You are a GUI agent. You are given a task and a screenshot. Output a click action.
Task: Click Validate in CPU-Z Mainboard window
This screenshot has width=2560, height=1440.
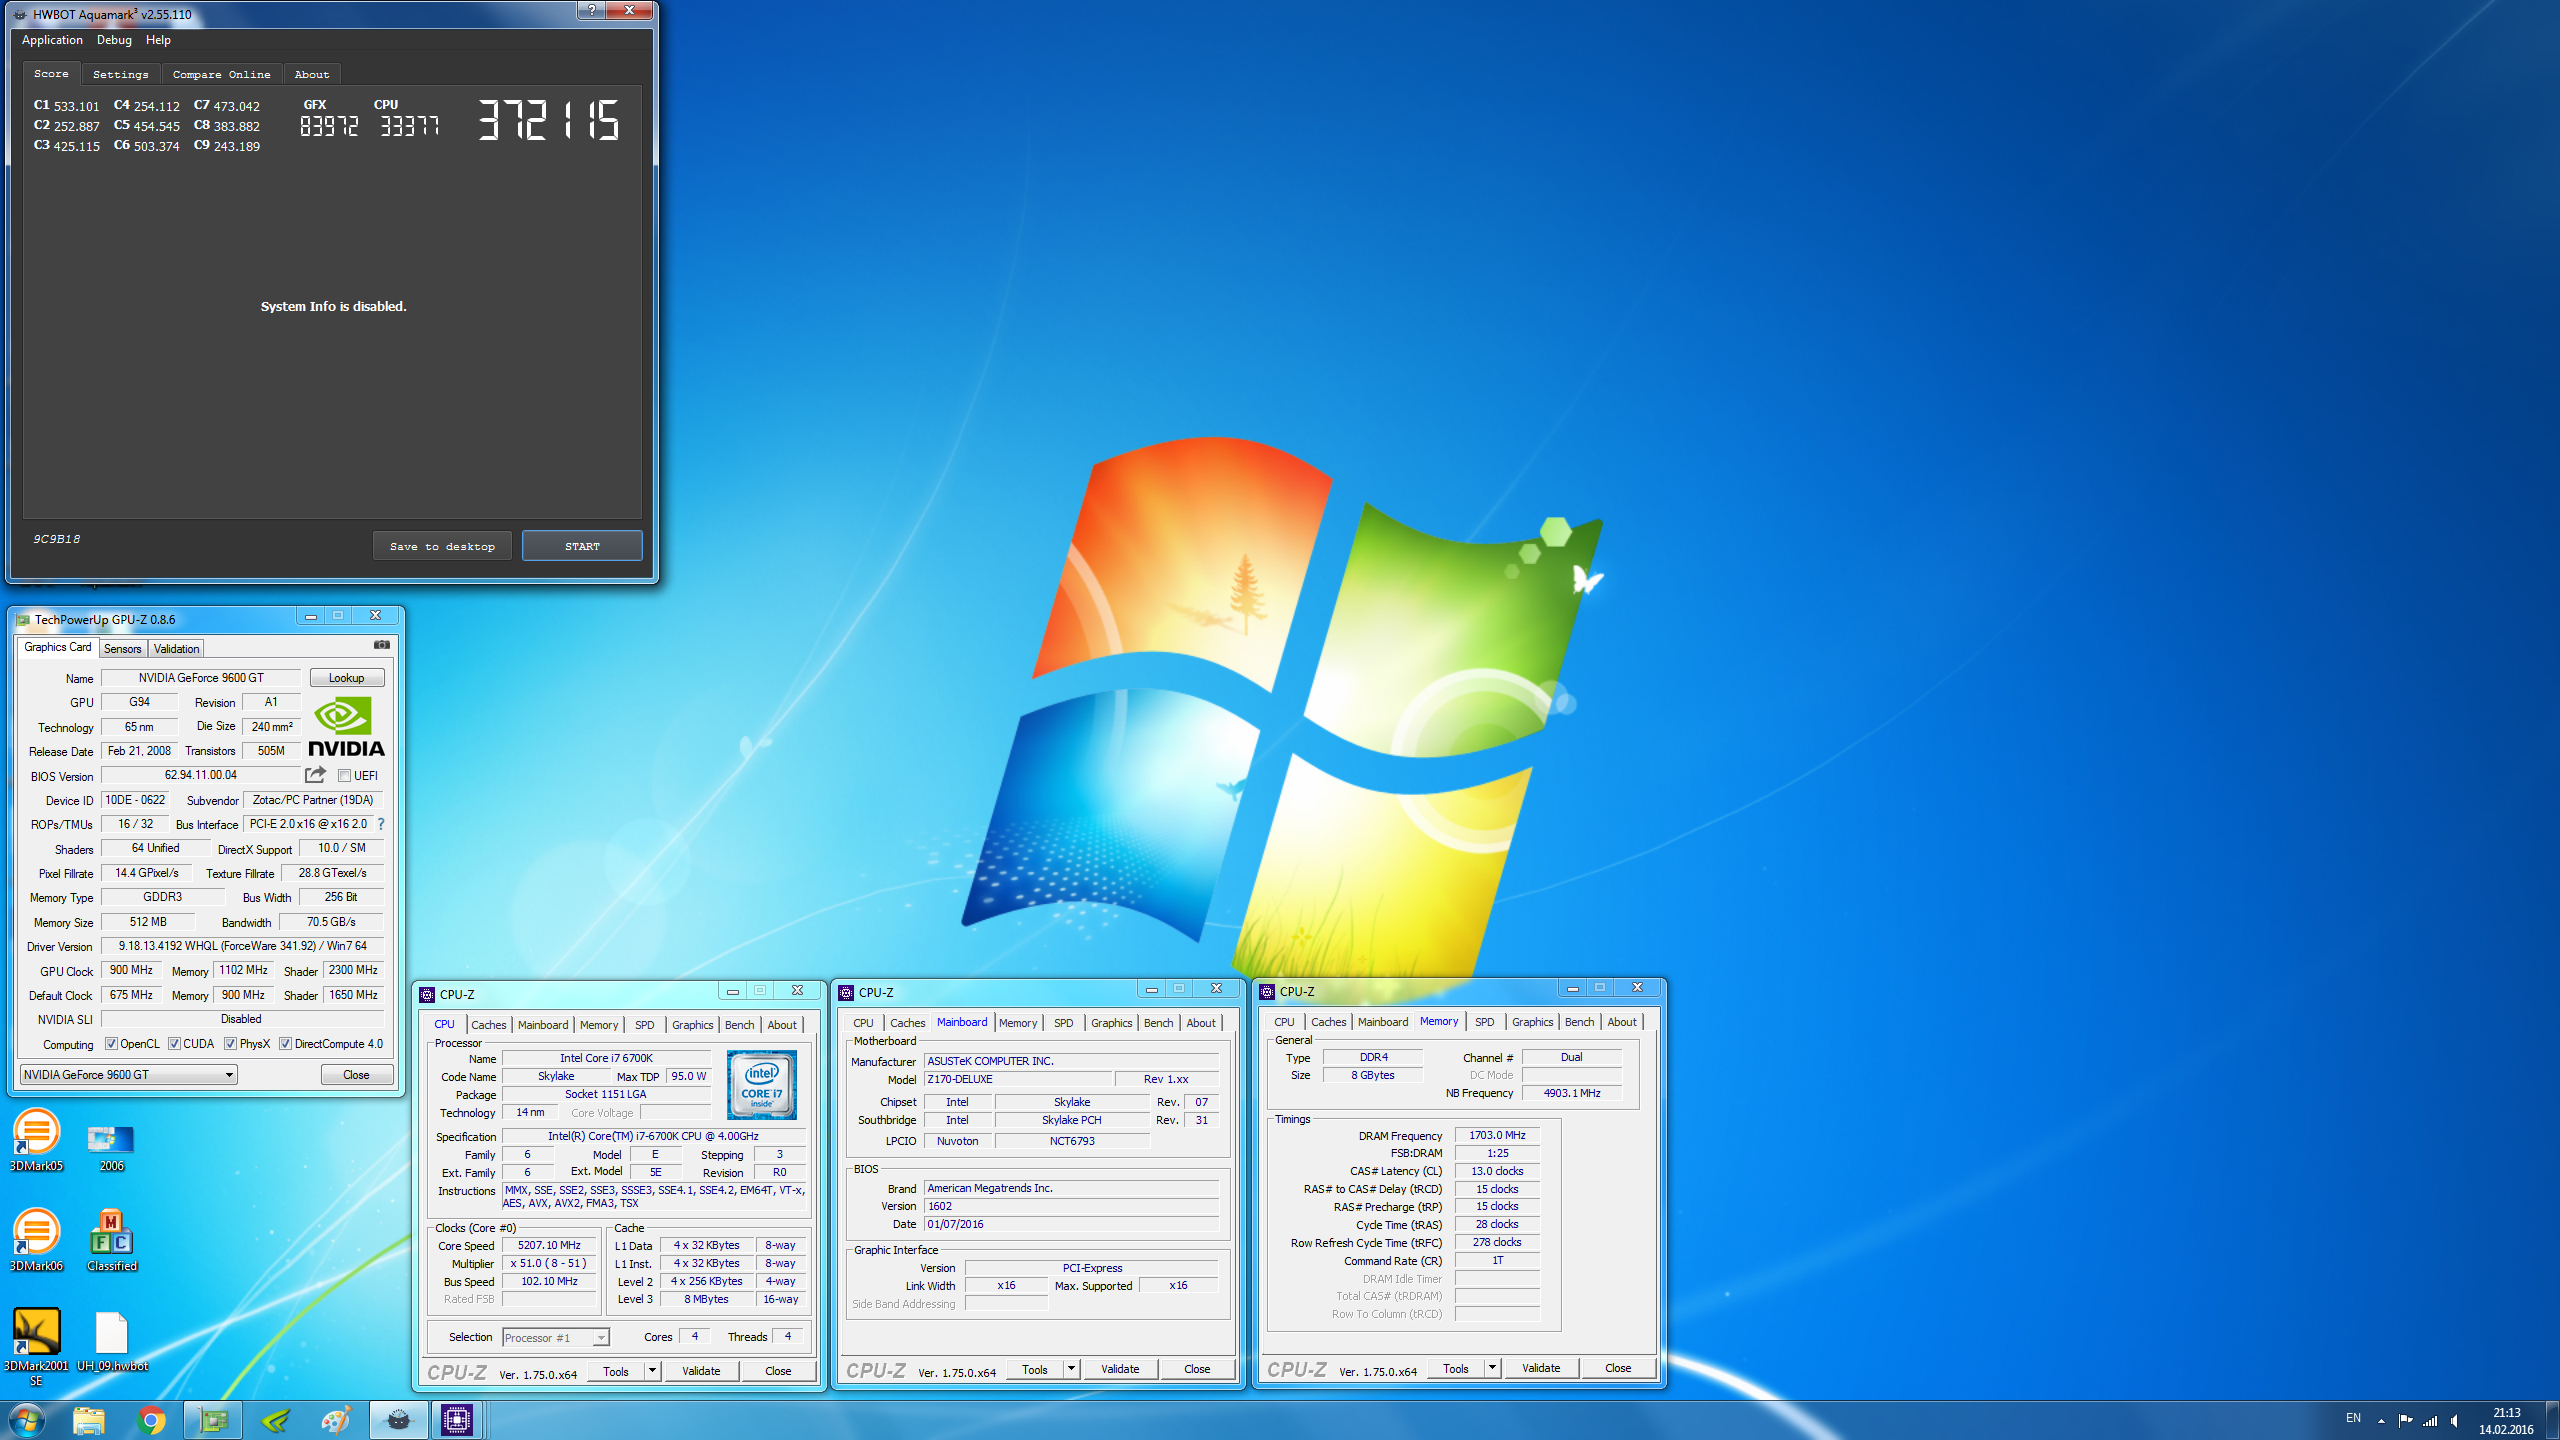[x=1120, y=1369]
